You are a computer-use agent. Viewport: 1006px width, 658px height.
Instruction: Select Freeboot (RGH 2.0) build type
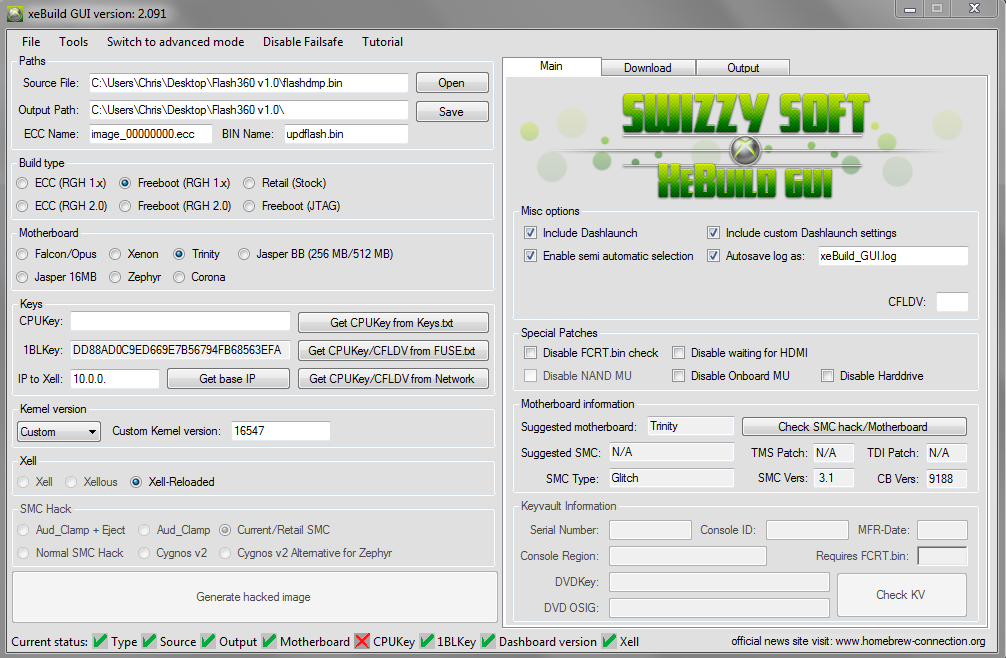175,207
